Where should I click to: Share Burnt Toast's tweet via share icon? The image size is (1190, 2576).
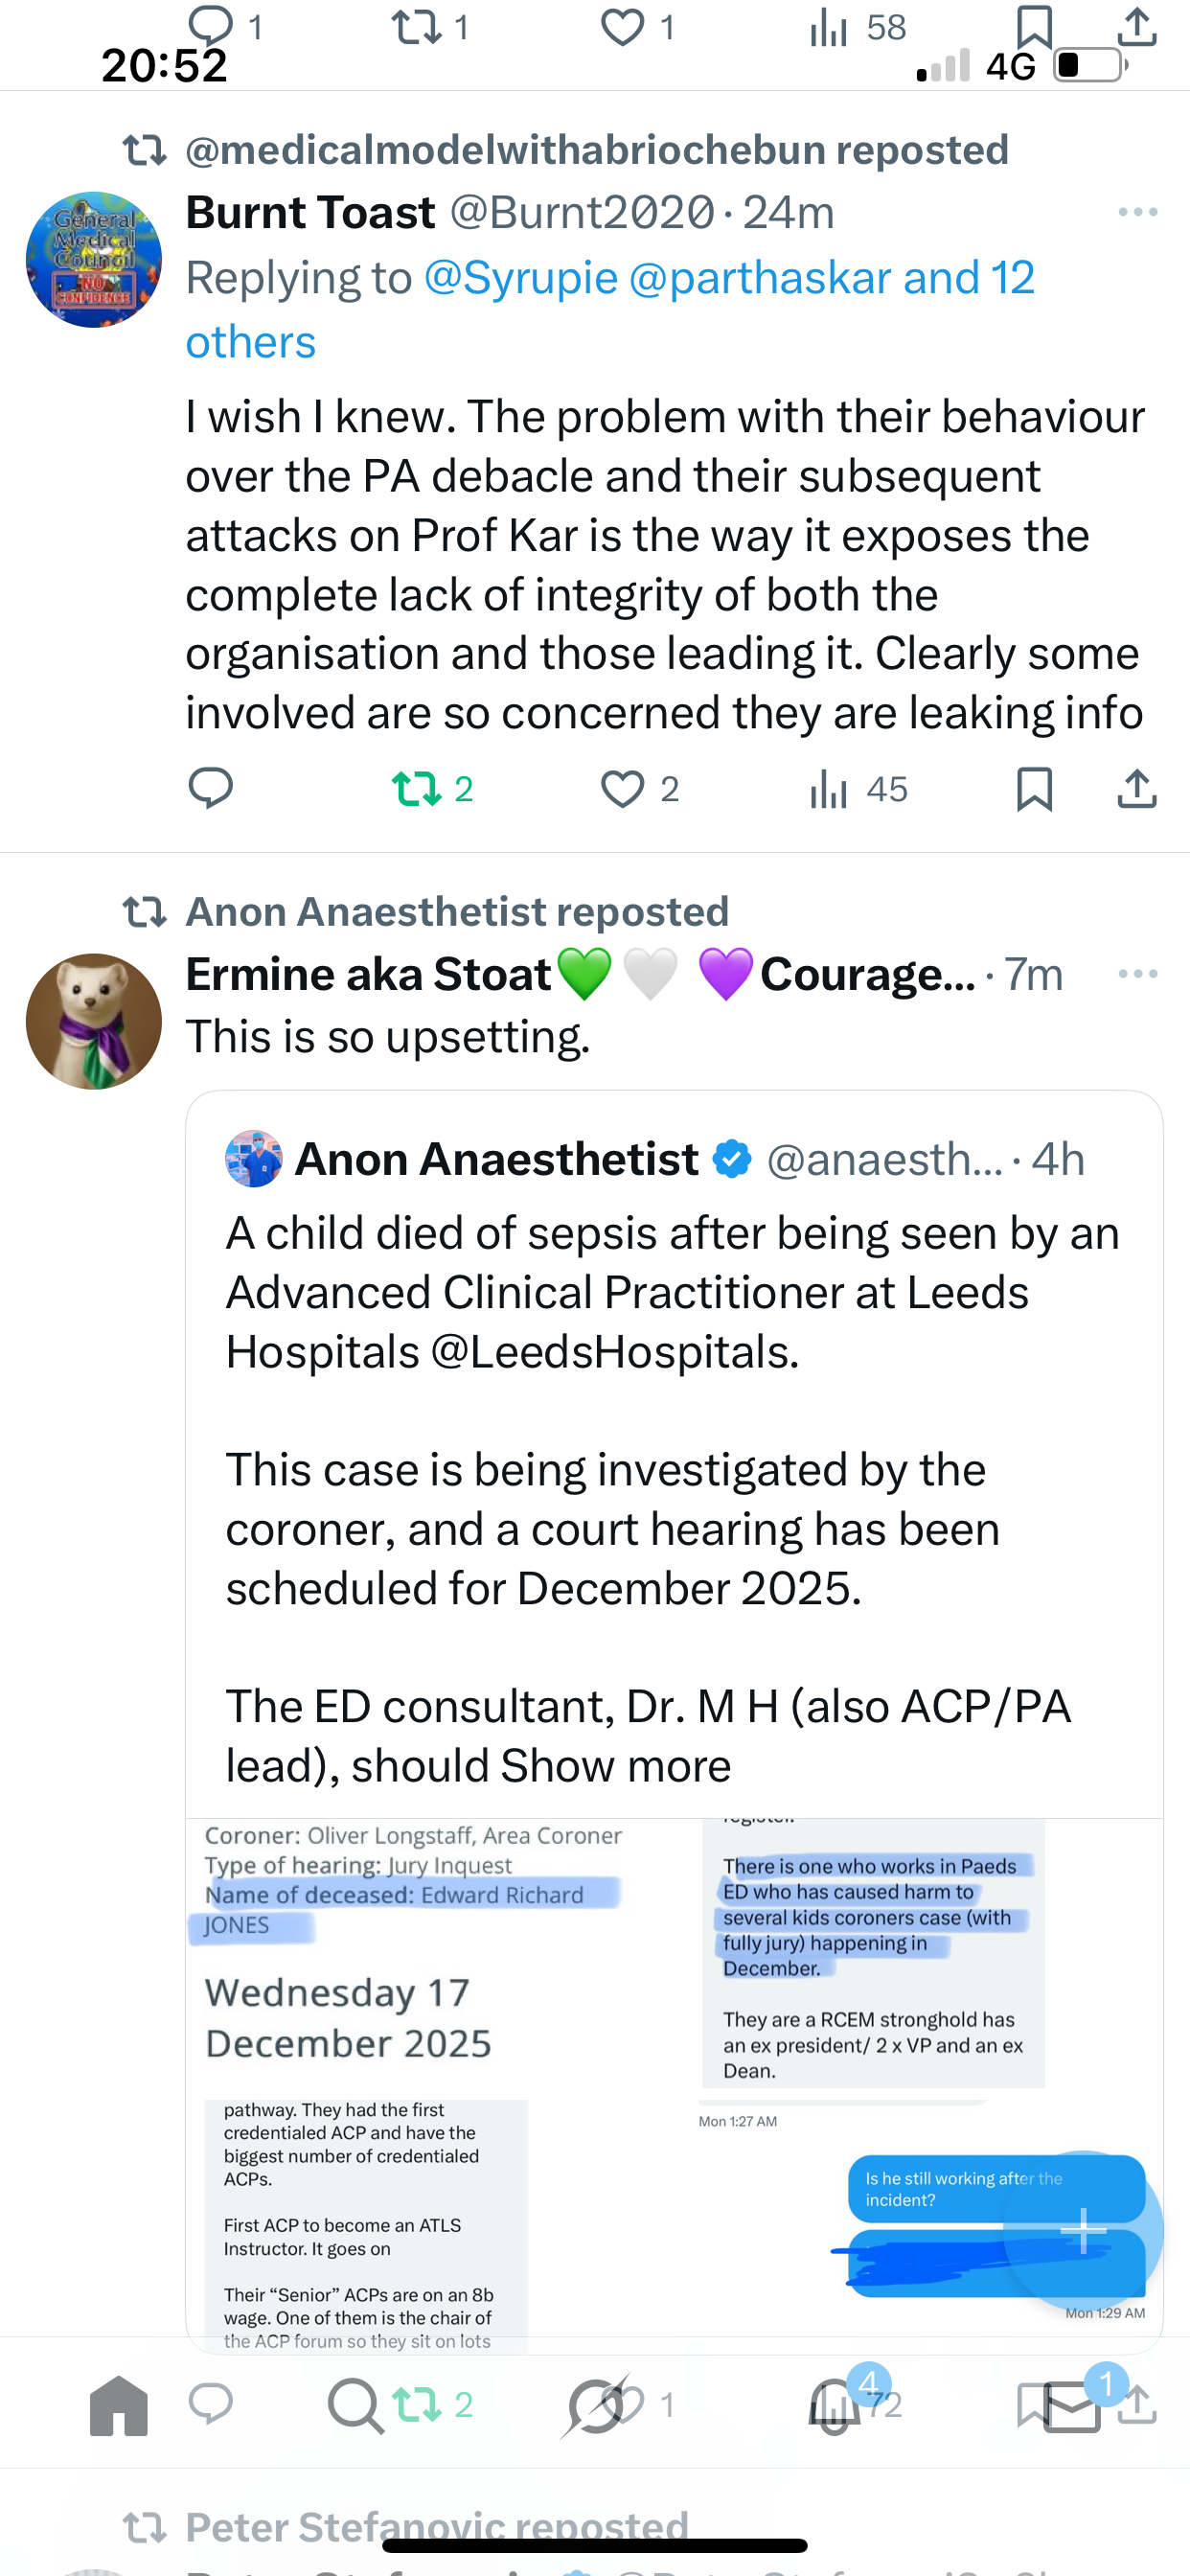tap(1136, 789)
